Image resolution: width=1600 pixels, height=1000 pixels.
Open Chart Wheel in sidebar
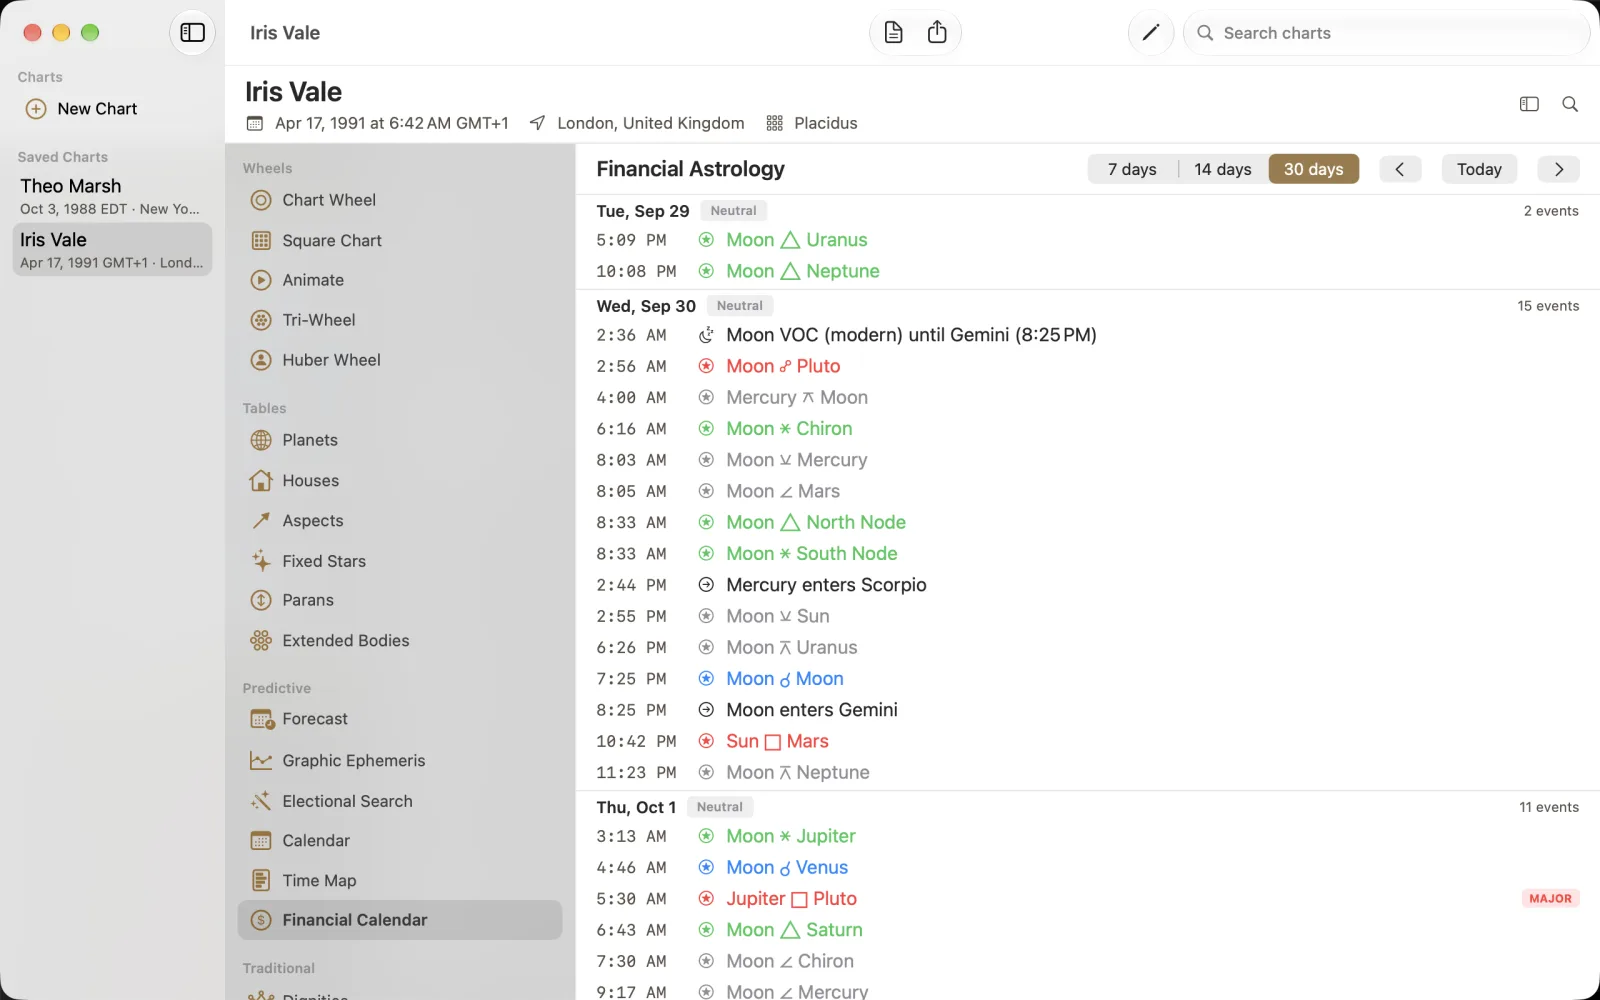(x=400, y=200)
